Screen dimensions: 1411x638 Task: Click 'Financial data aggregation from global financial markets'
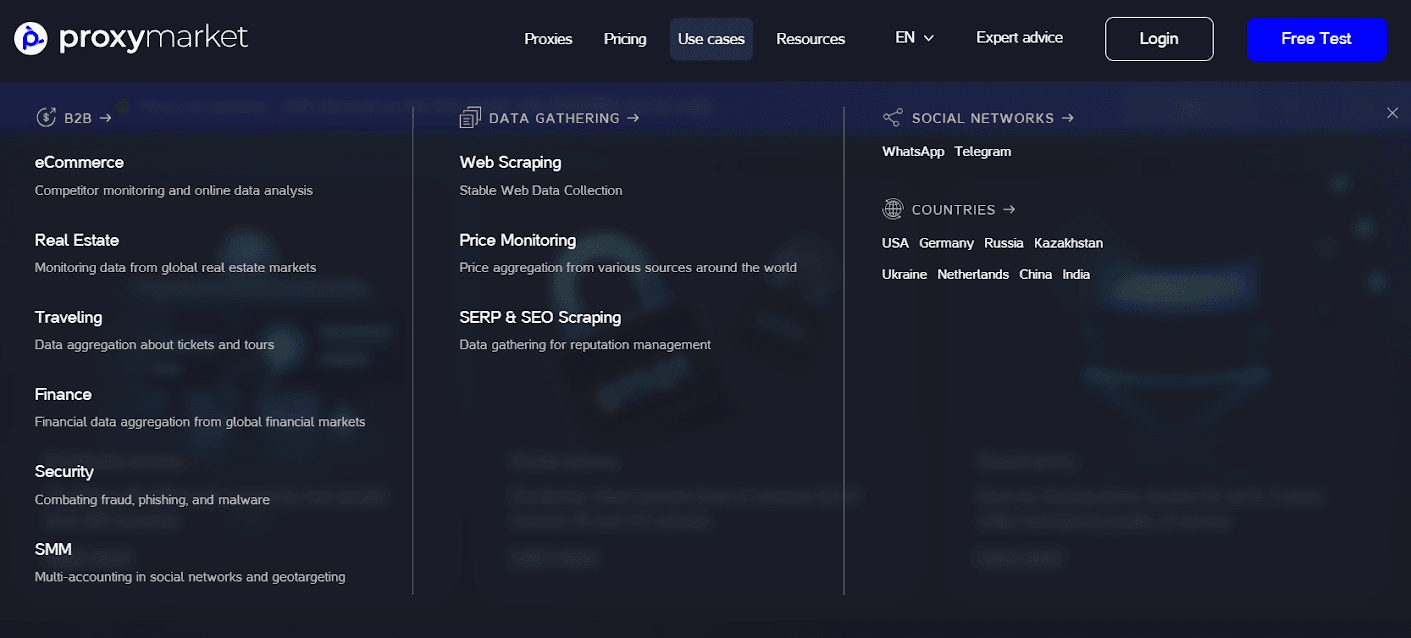coord(200,422)
